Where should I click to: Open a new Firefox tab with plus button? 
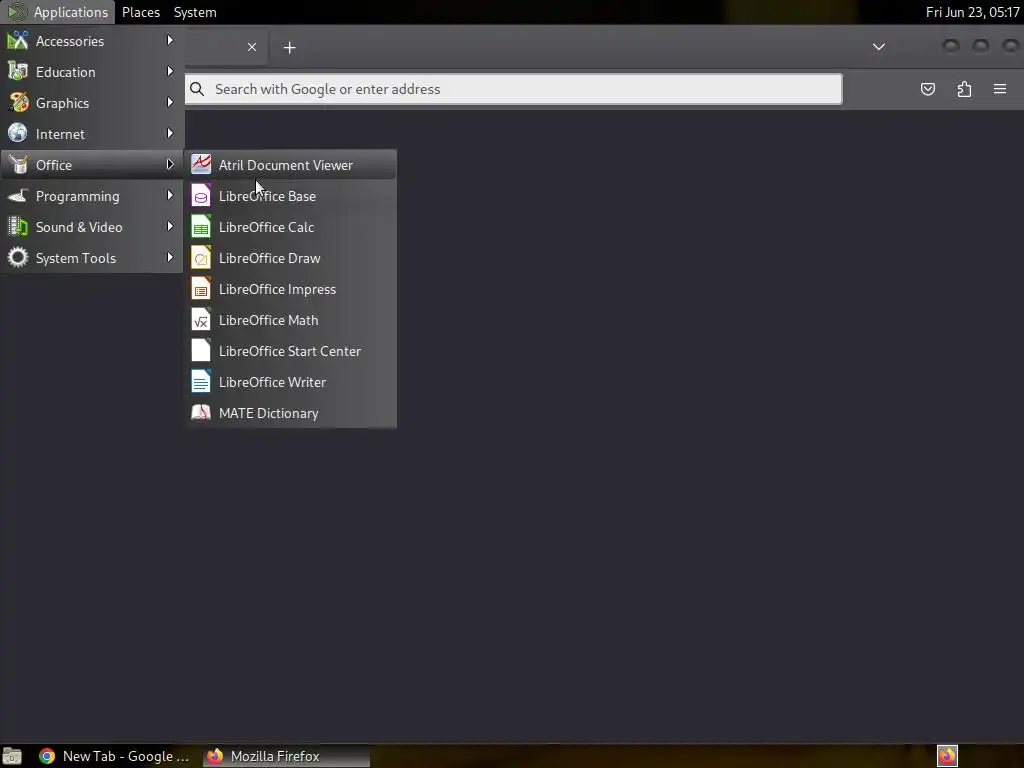coord(289,47)
